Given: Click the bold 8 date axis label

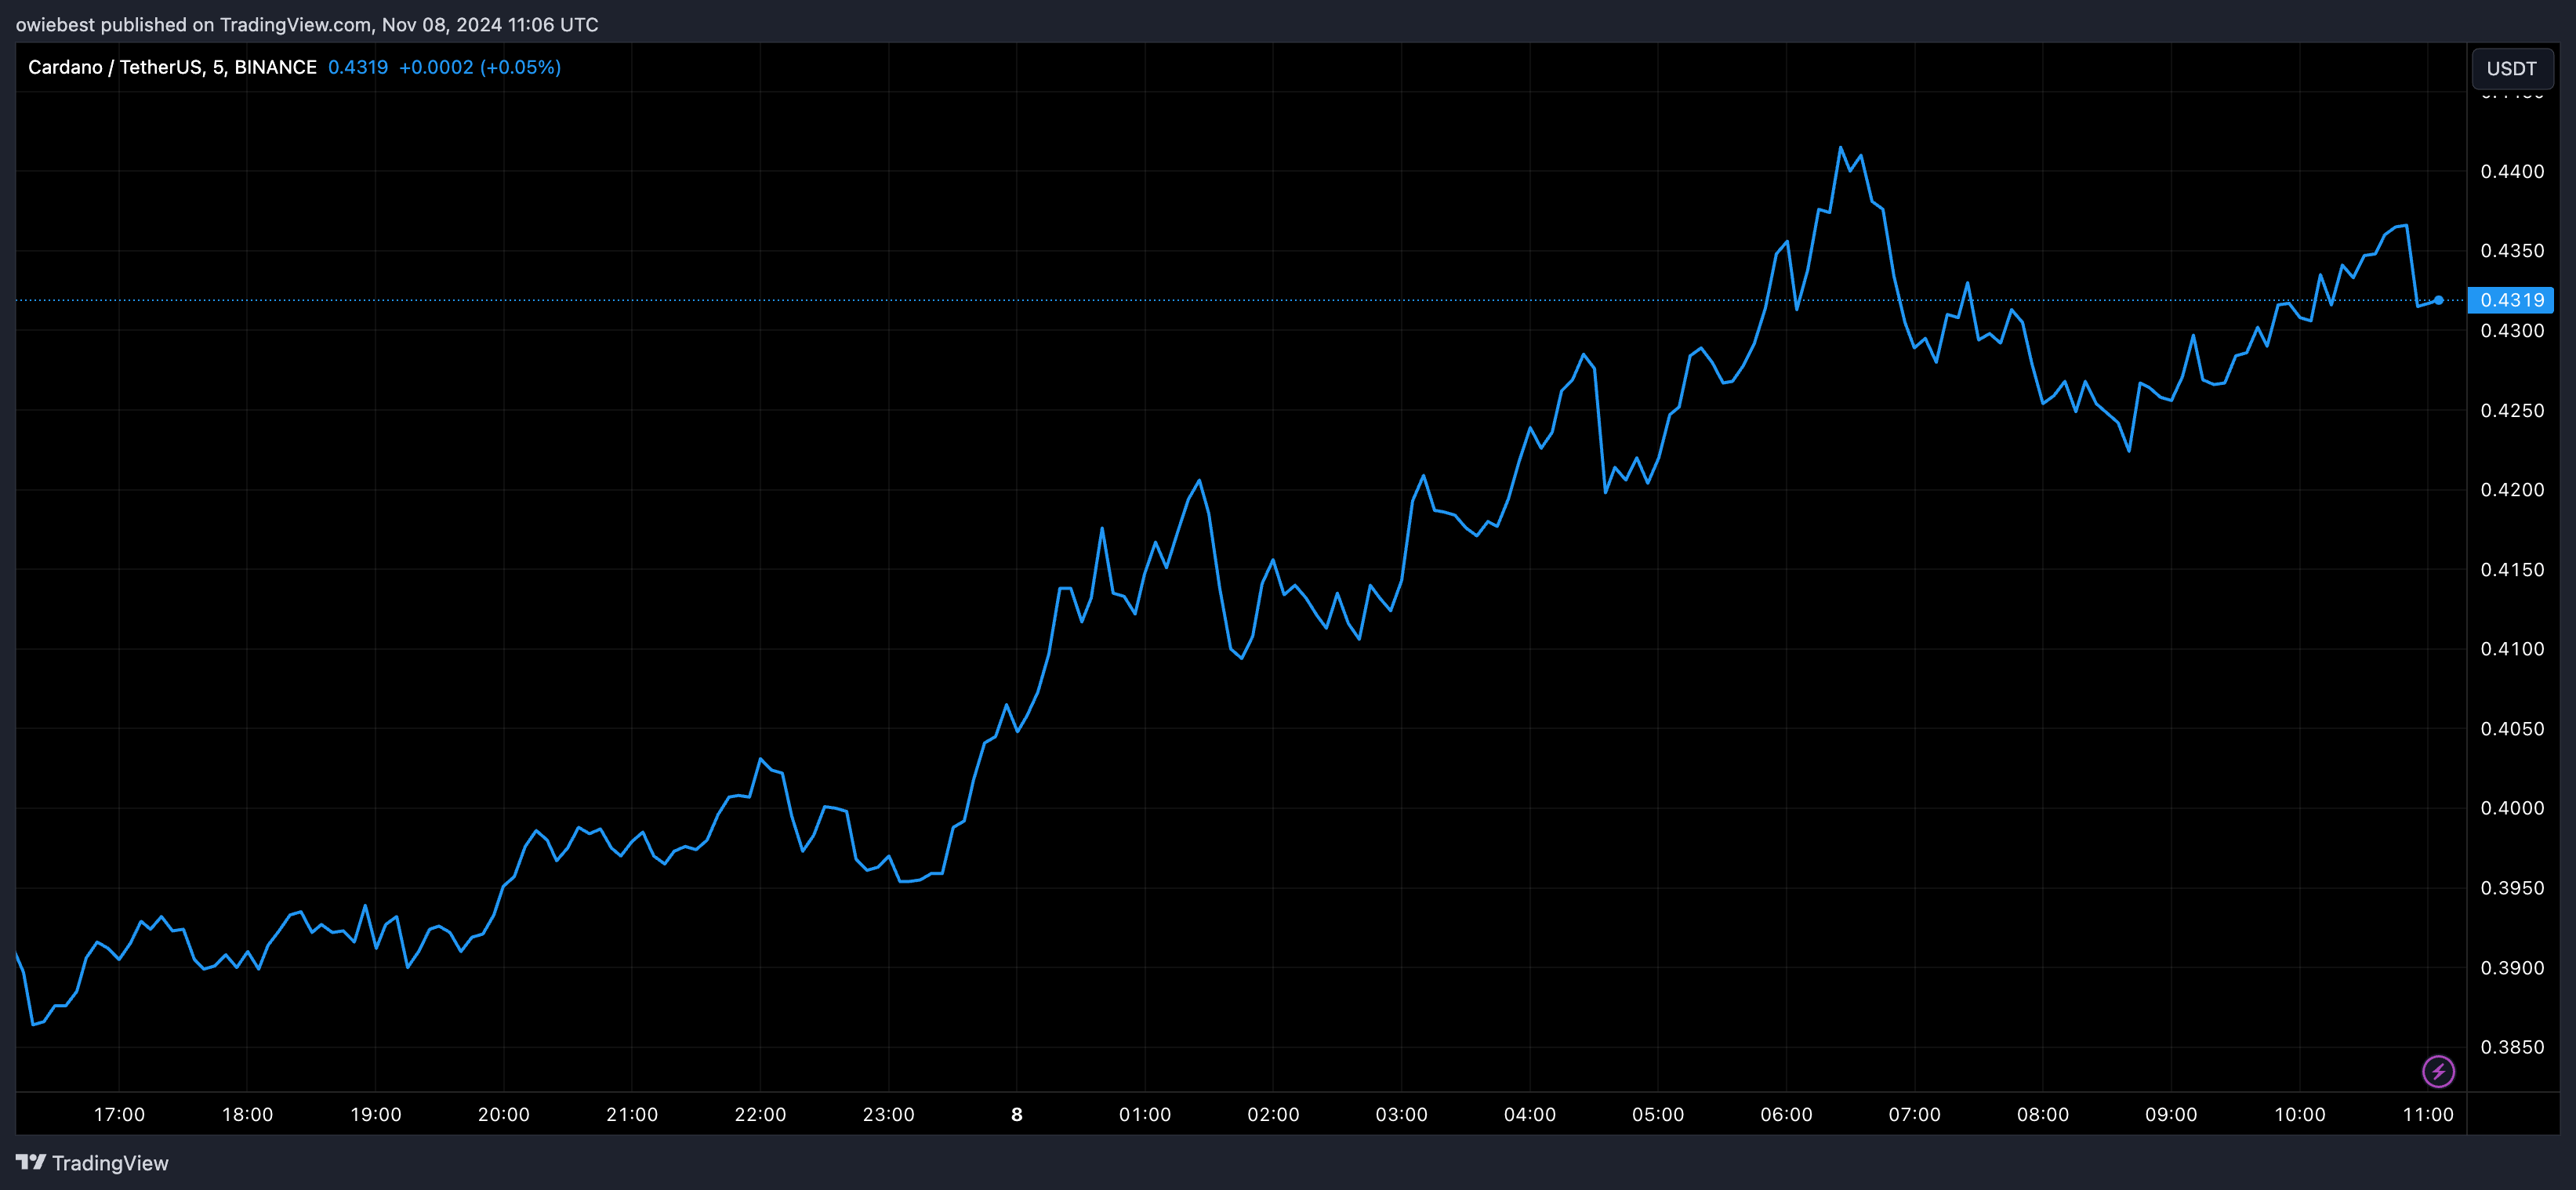Looking at the screenshot, I should tap(1017, 1114).
